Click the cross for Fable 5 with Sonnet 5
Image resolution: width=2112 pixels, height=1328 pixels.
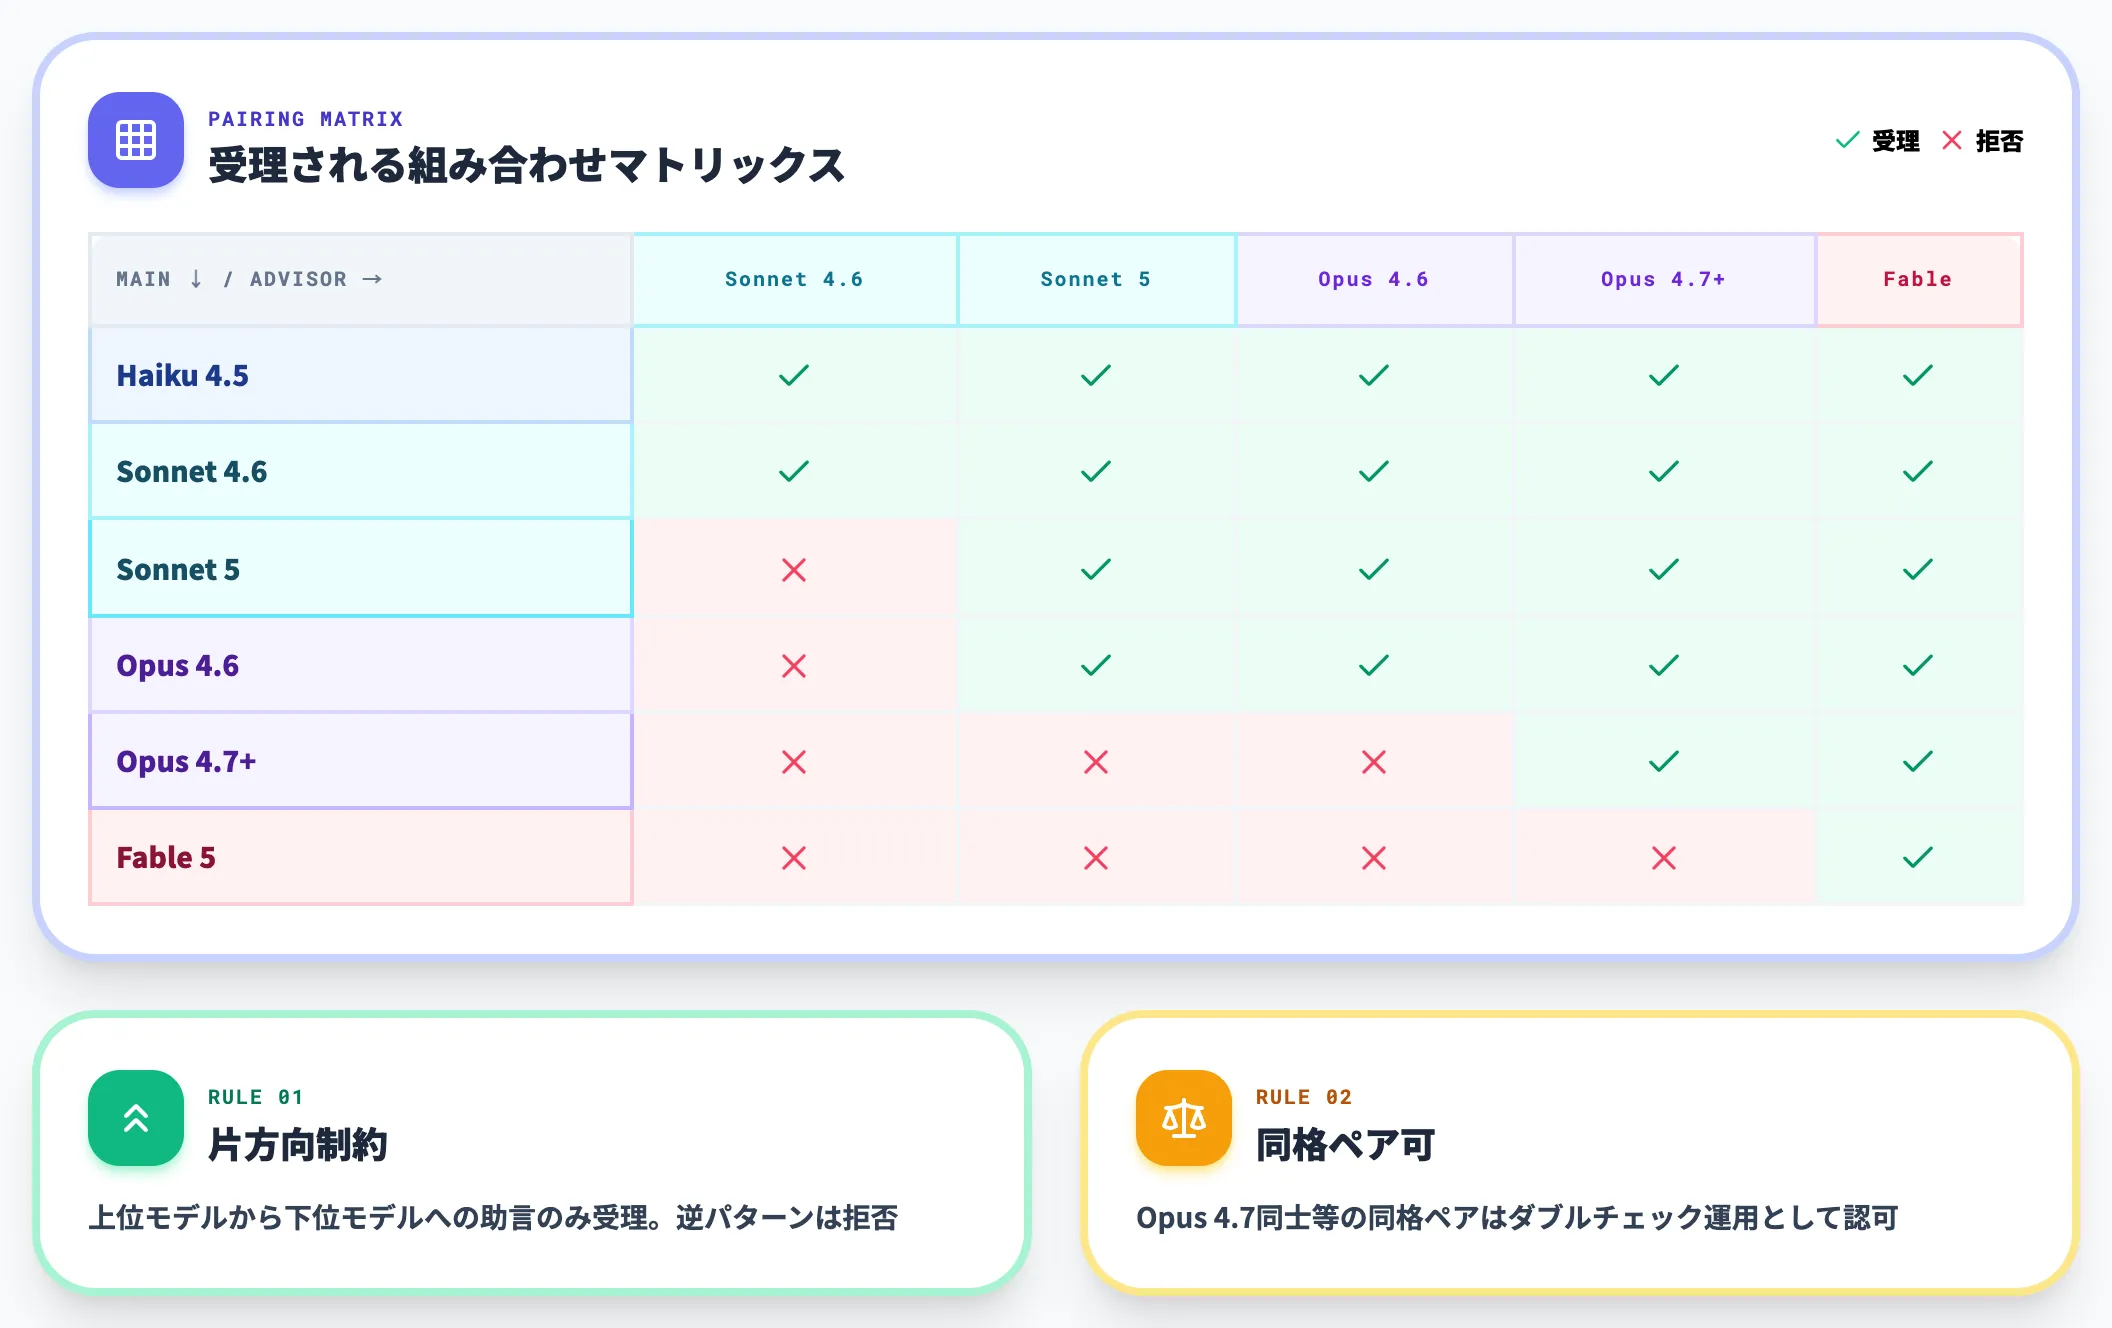pyautogui.click(x=1096, y=858)
